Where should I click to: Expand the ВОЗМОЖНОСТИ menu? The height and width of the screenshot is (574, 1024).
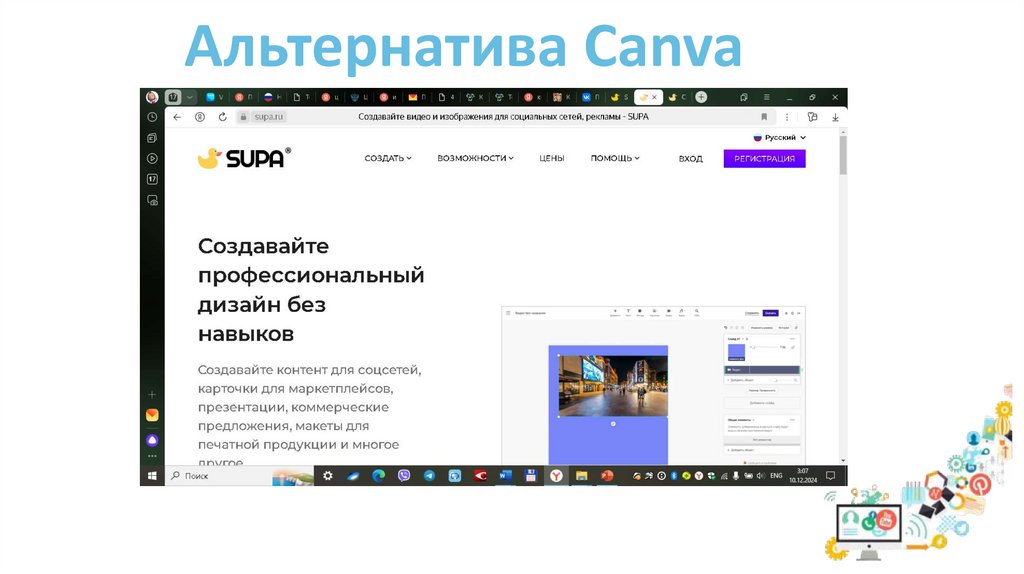click(x=475, y=158)
